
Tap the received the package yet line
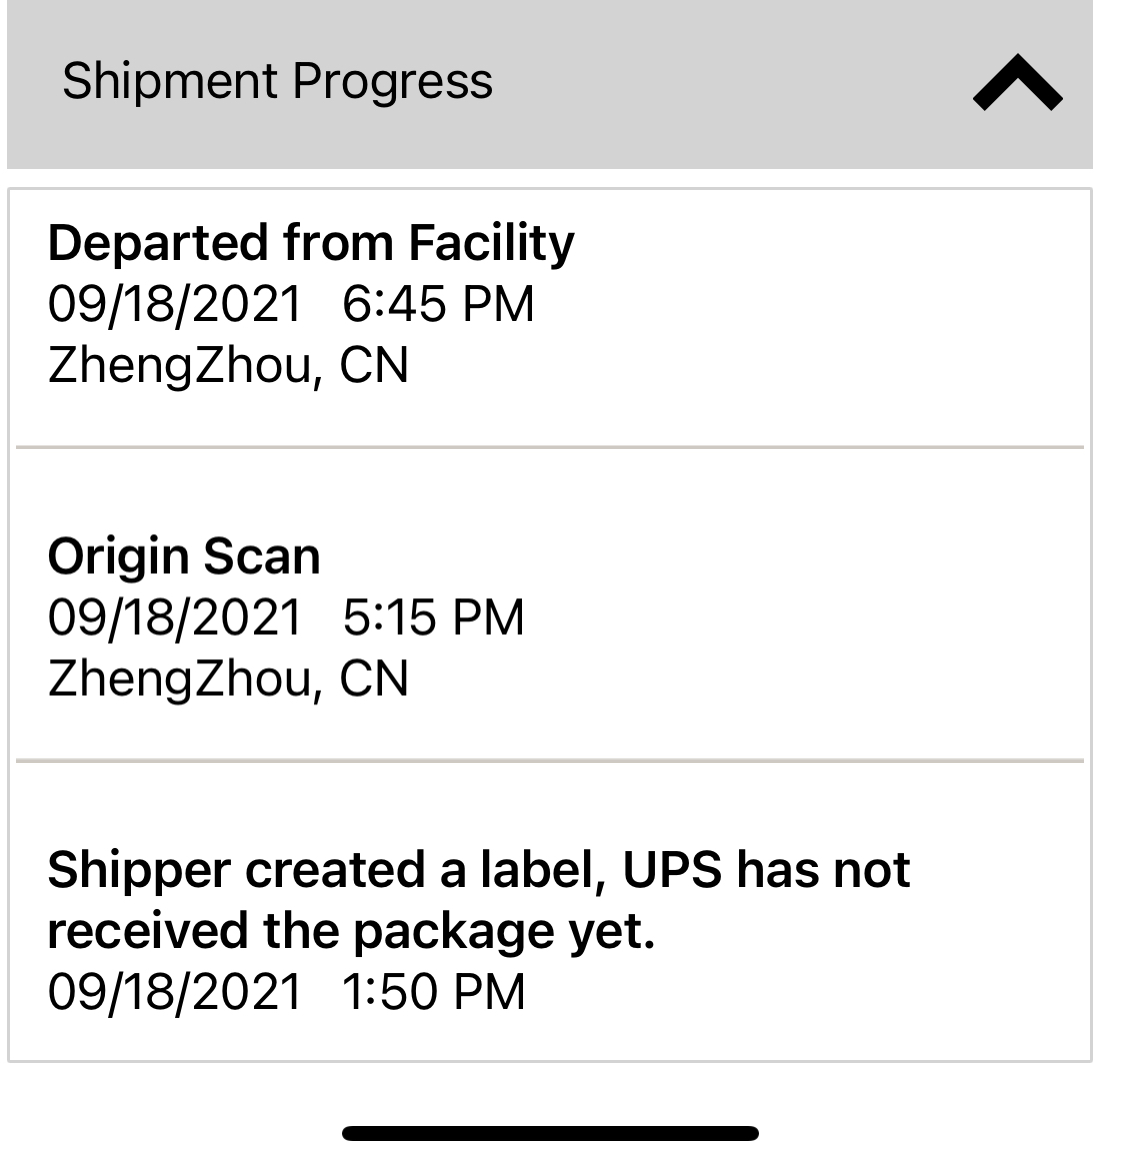pyautogui.click(x=351, y=931)
